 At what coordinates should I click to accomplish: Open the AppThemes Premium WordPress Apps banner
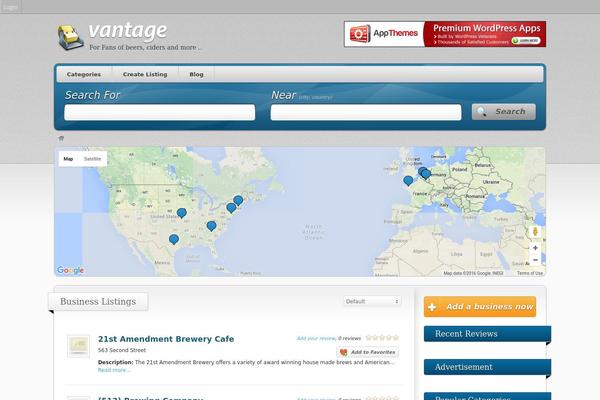(x=445, y=34)
